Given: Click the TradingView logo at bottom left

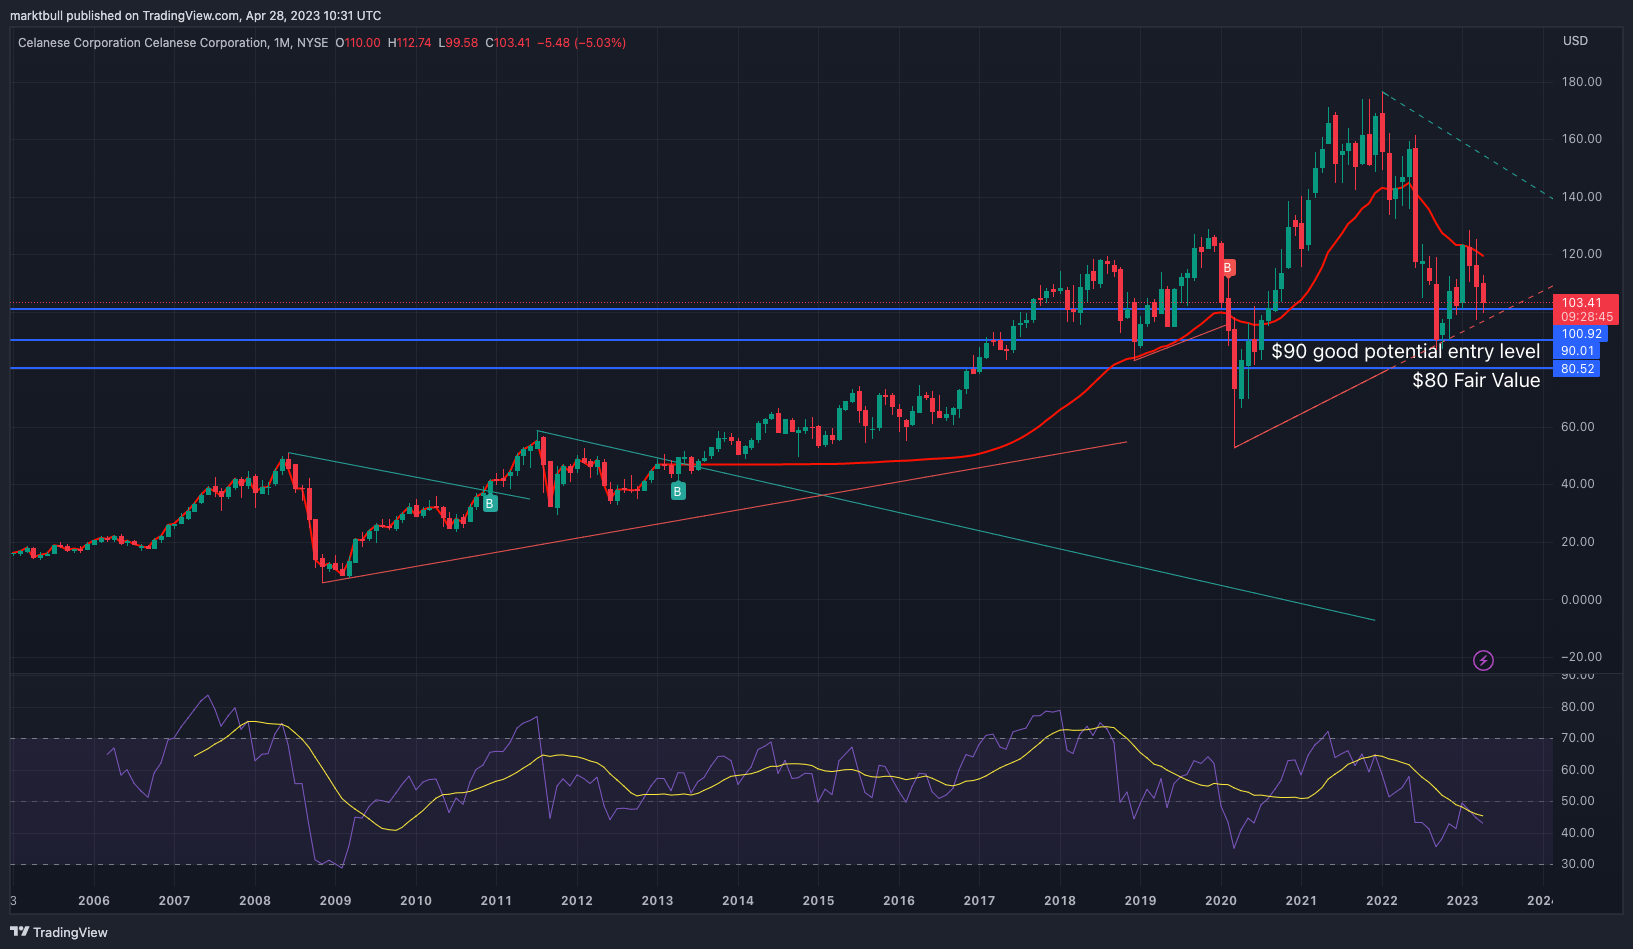Looking at the screenshot, I should [x=59, y=932].
